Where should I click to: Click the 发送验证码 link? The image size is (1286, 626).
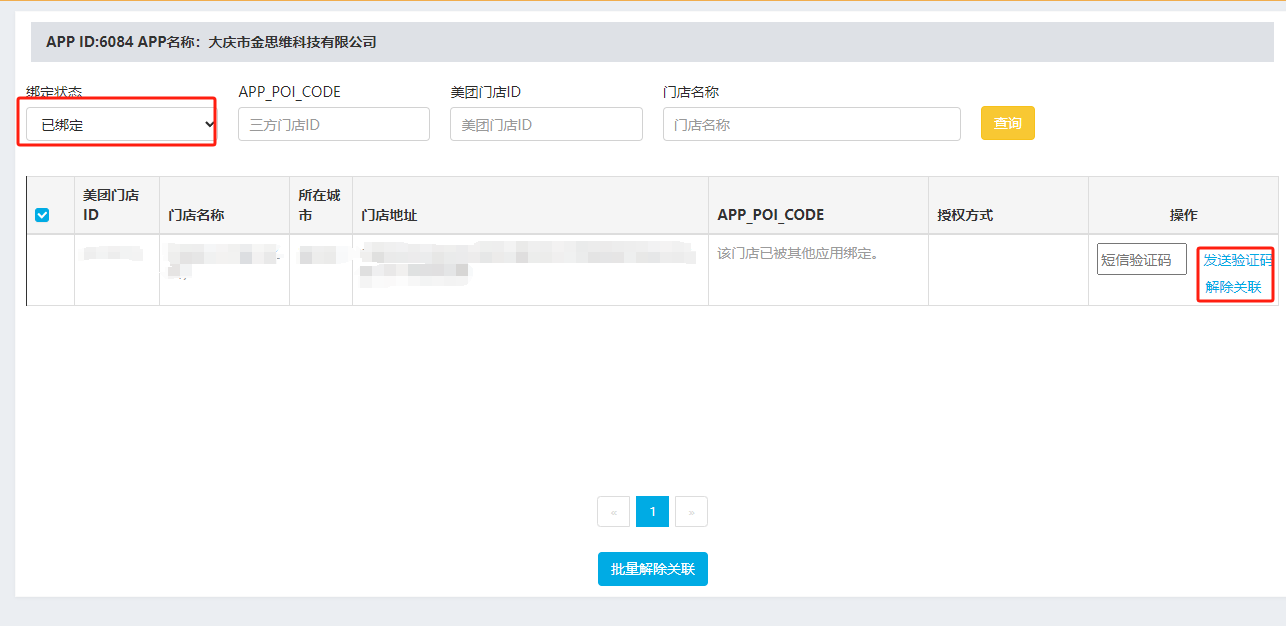point(1237,260)
